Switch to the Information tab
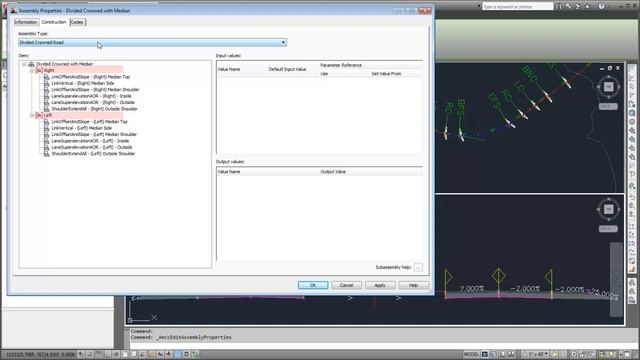The image size is (640, 360). click(x=26, y=22)
